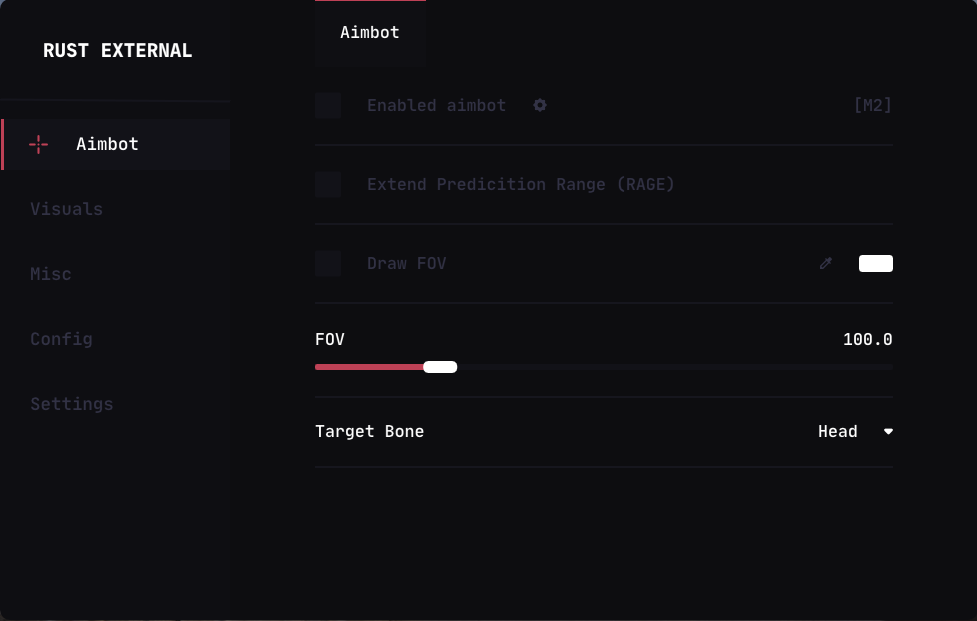Enable the aimbot checkbox
Image resolution: width=977 pixels, height=621 pixels.
click(328, 105)
